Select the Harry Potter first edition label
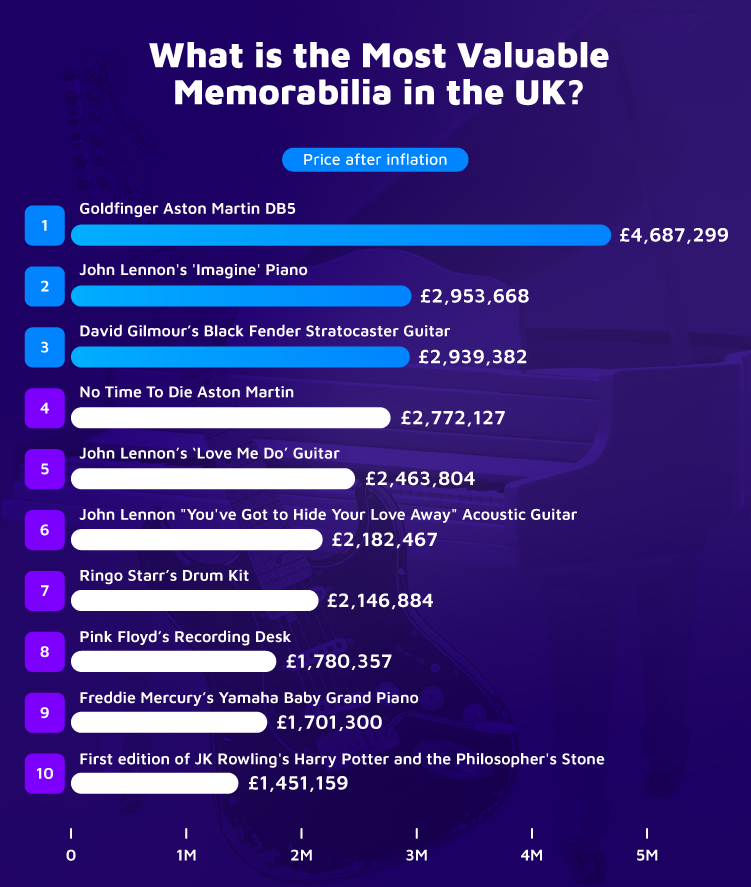751x887 pixels. pos(342,759)
